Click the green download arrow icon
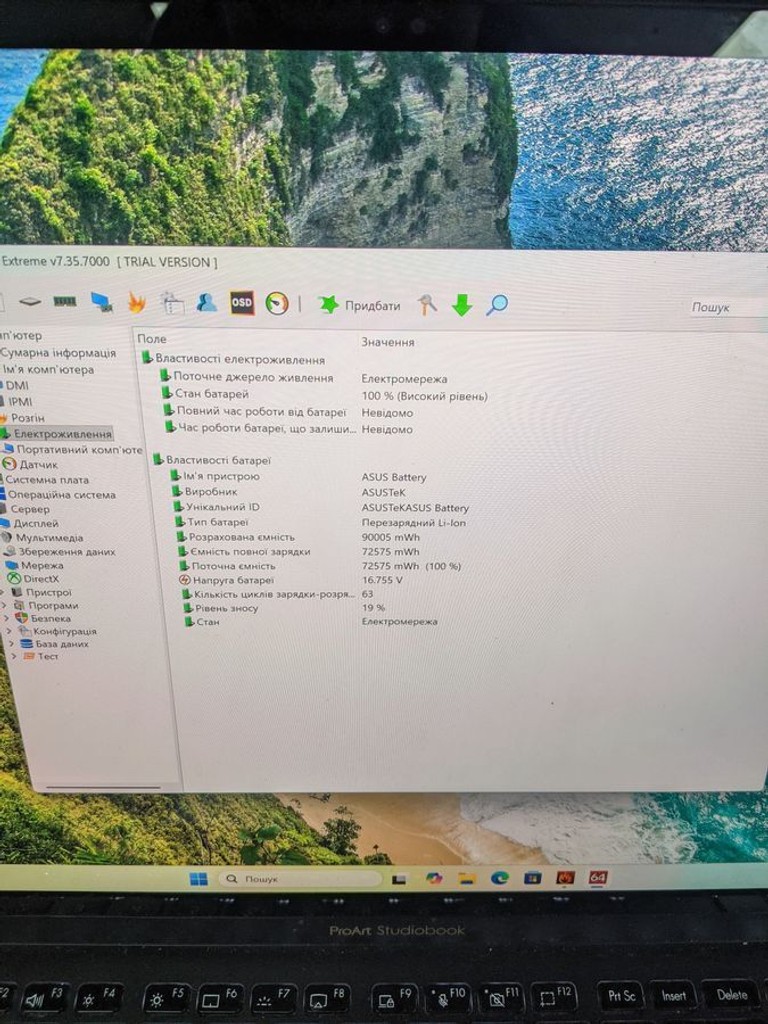The height and width of the screenshot is (1024, 768). coord(462,305)
